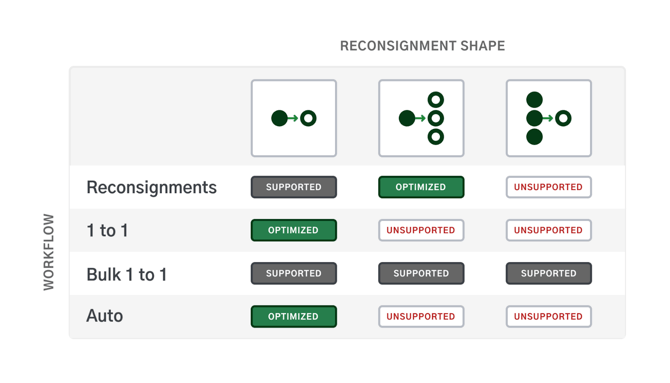Click the one-to-one reconsignment shape icon
The image size is (670, 383).
coord(294,118)
